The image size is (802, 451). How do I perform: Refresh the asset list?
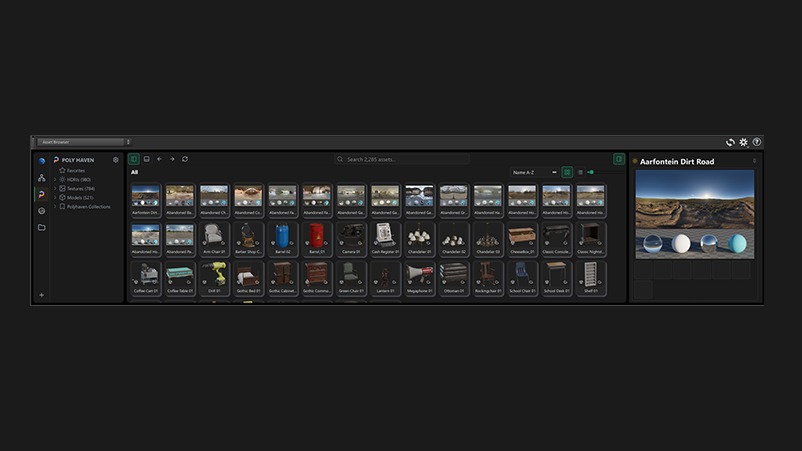point(185,159)
